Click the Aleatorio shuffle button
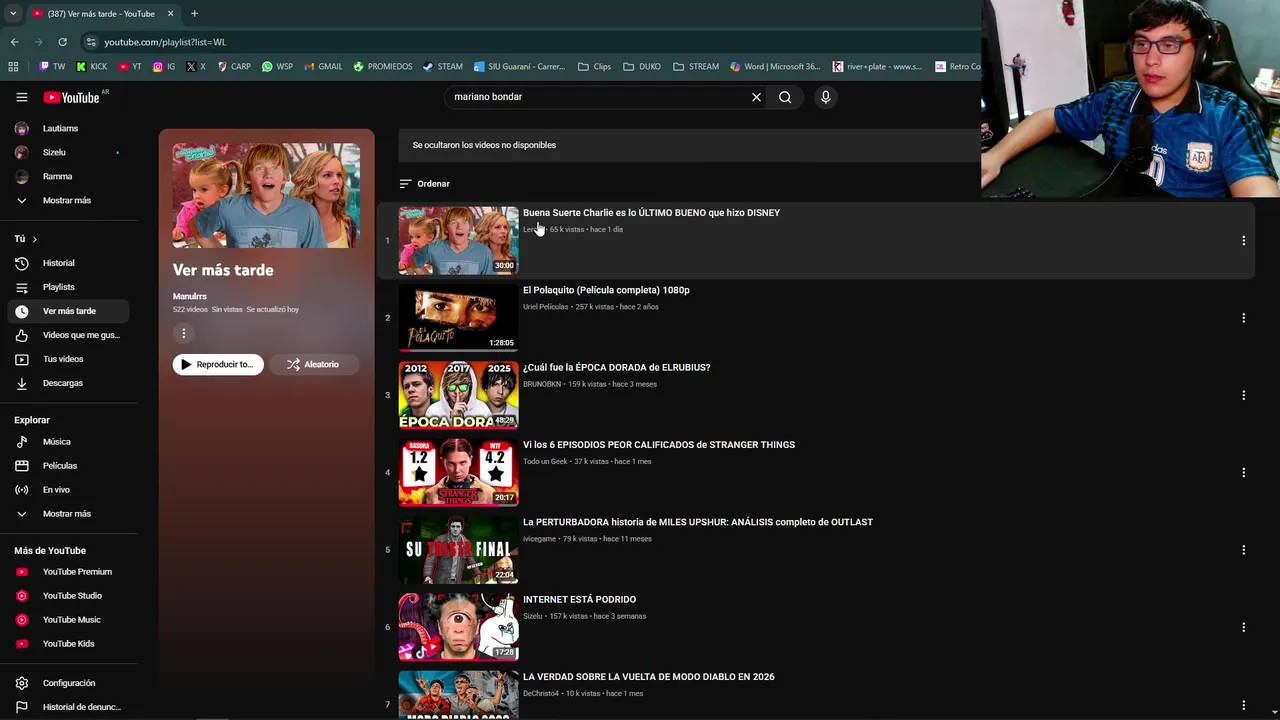 click(314, 364)
